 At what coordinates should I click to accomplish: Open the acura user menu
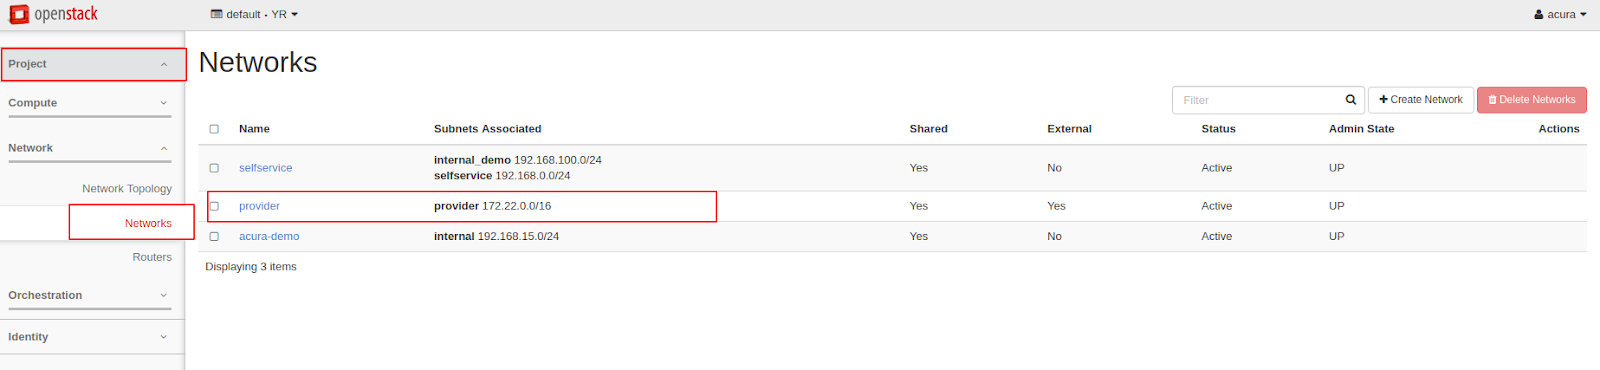[x=1560, y=15]
